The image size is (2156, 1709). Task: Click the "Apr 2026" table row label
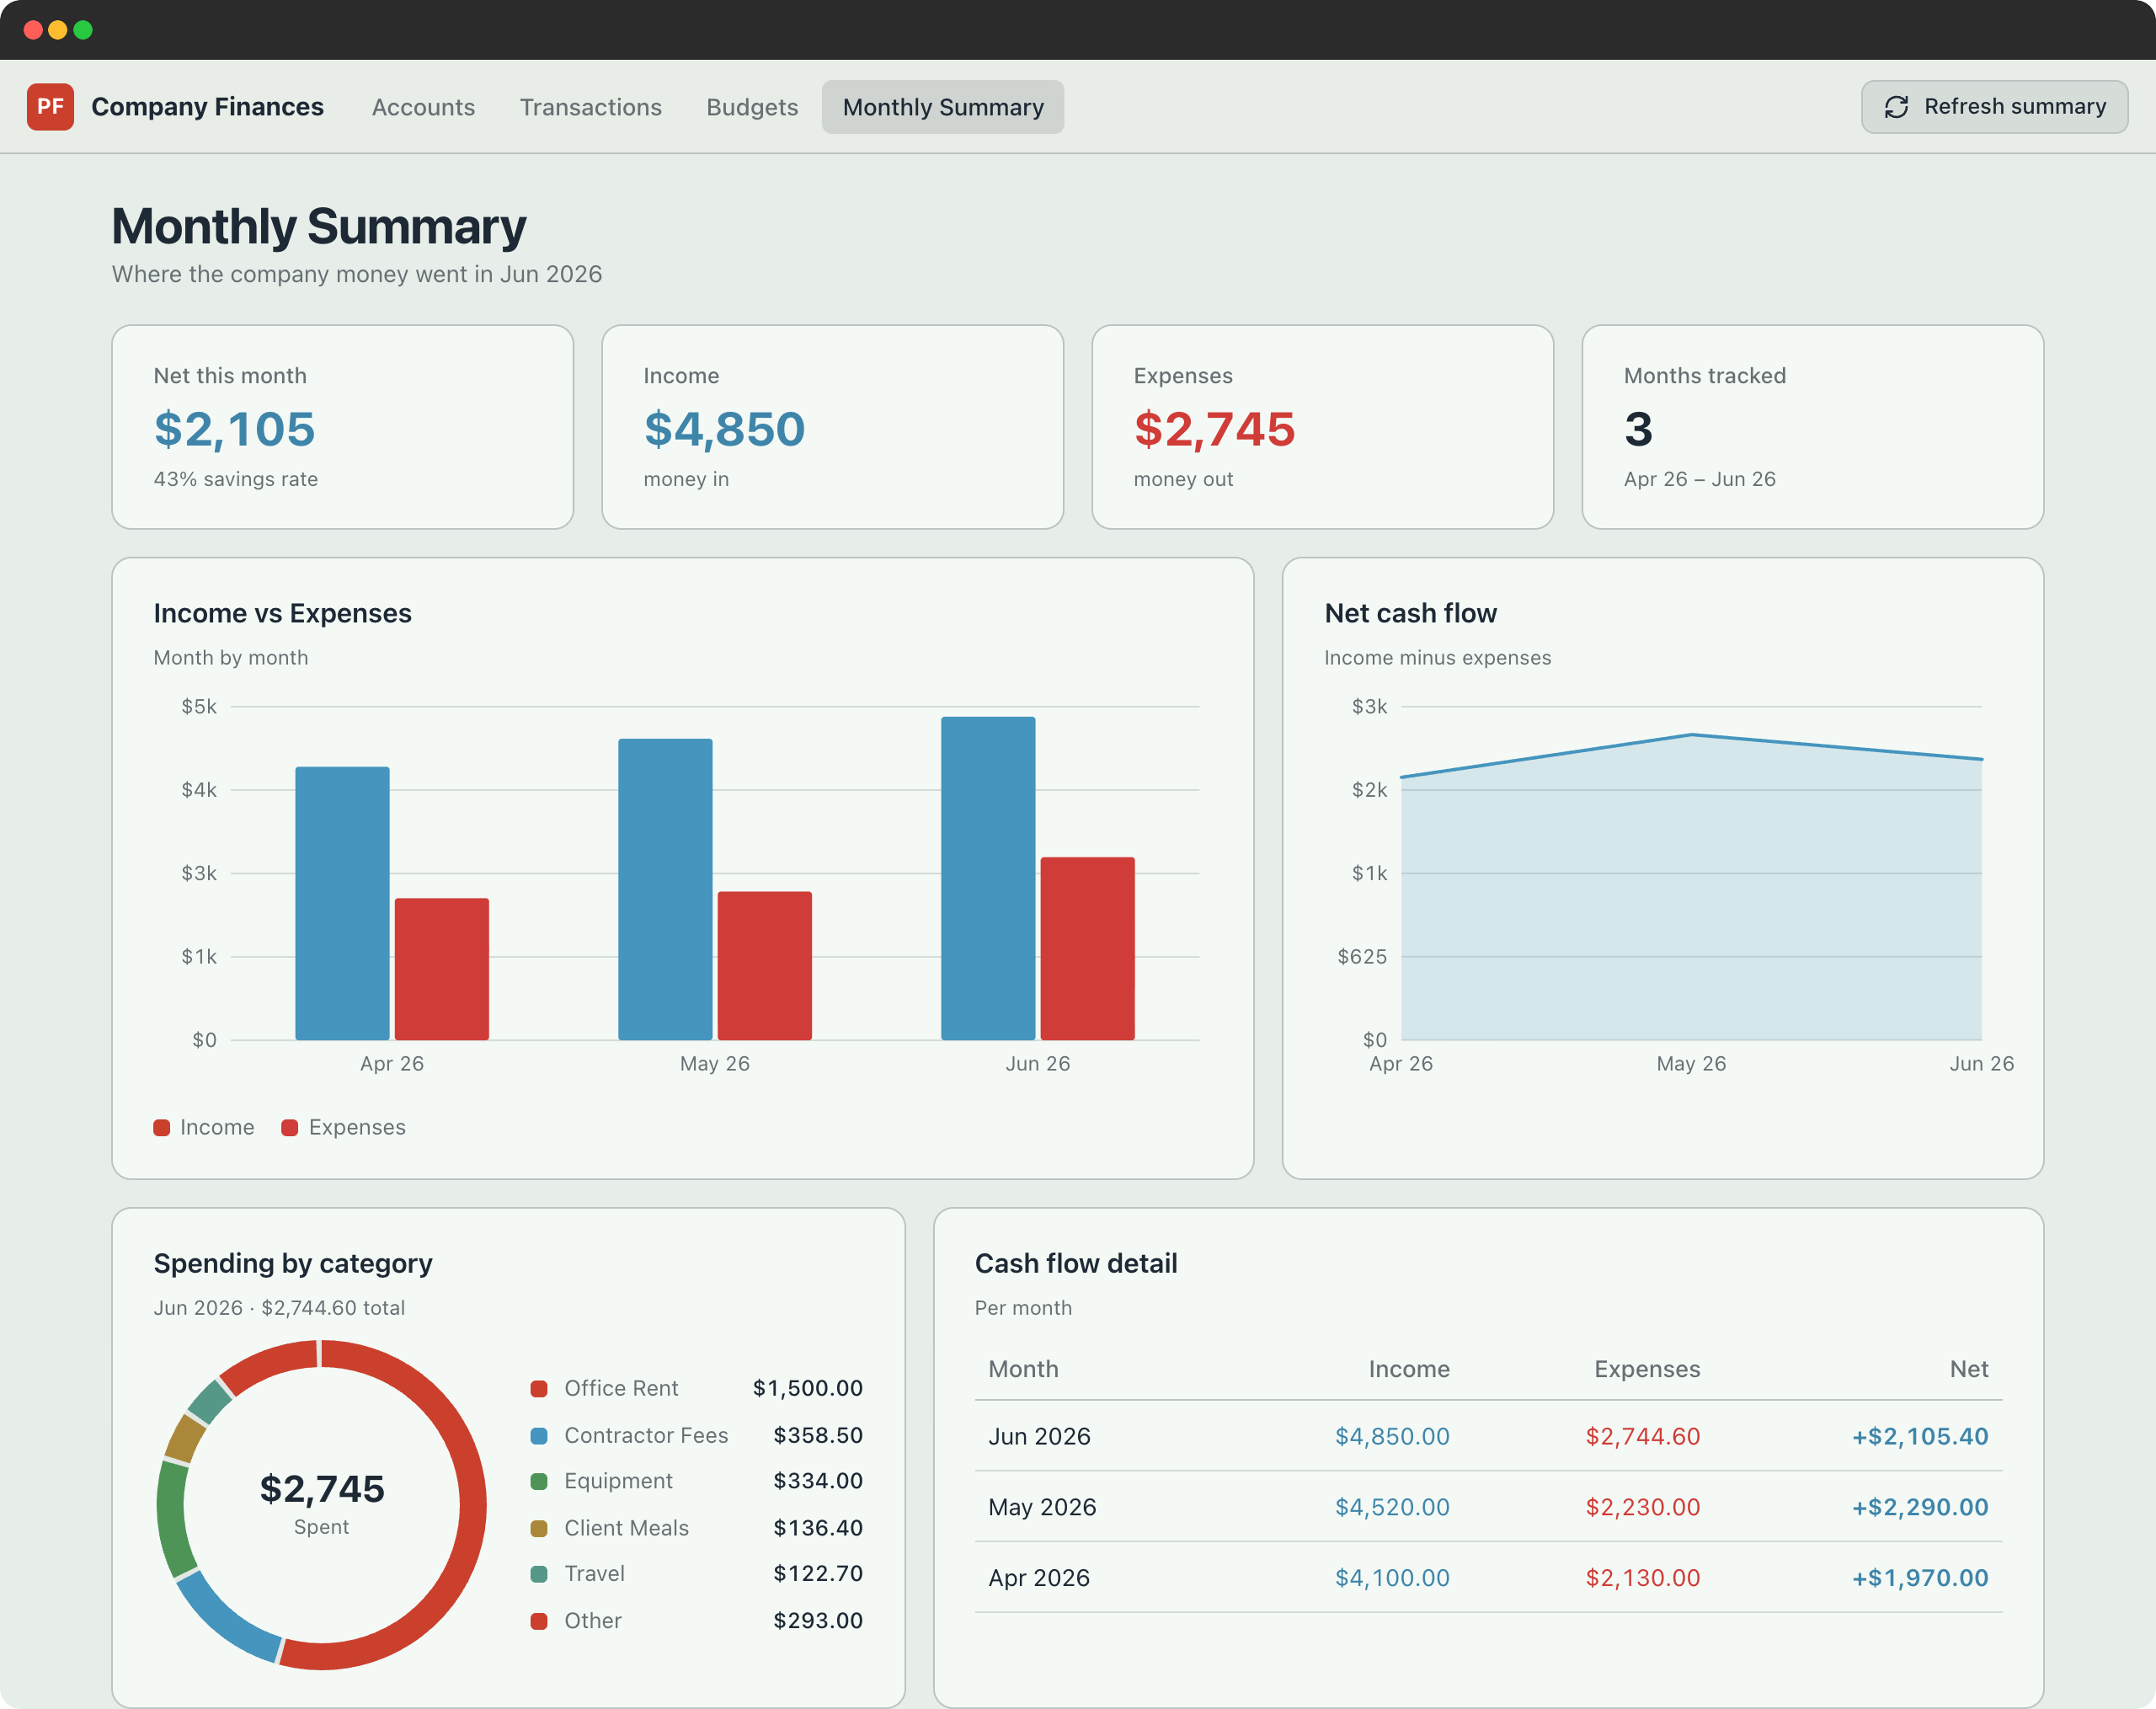[x=1039, y=1579]
